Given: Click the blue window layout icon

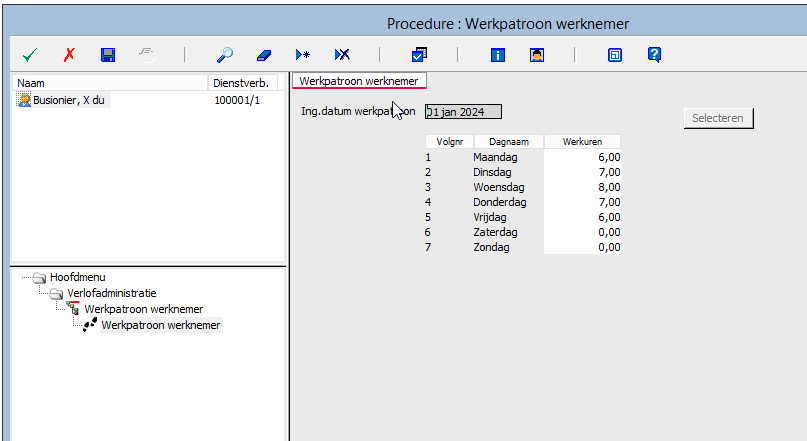Looking at the screenshot, I should click(x=615, y=55).
